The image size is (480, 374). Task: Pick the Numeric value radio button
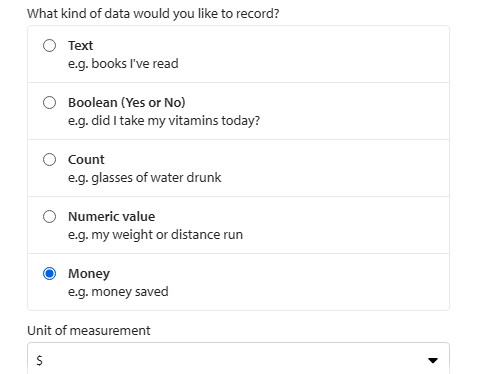pyautogui.click(x=49, y=217)
